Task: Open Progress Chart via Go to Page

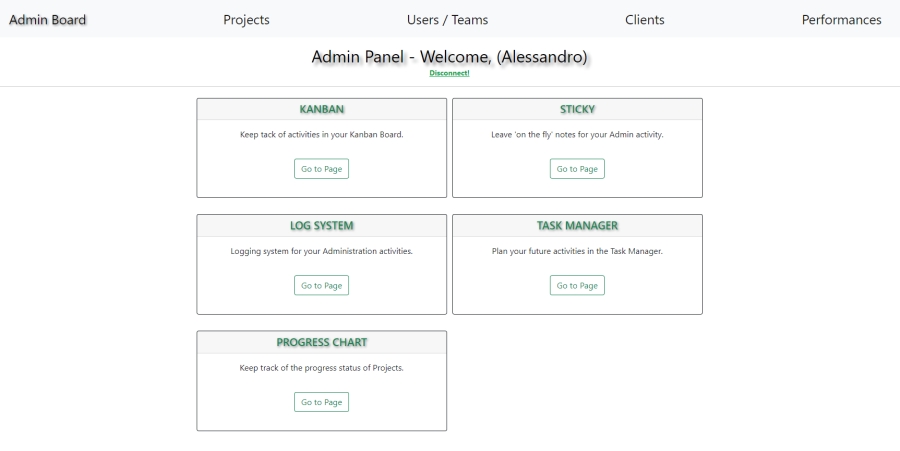Action: click(321, 402)
